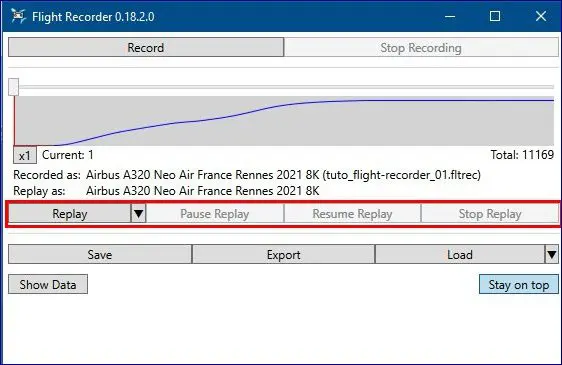Click Pause Replay
This screenshot has height=365, width=562.
click(x=215, y=214)
